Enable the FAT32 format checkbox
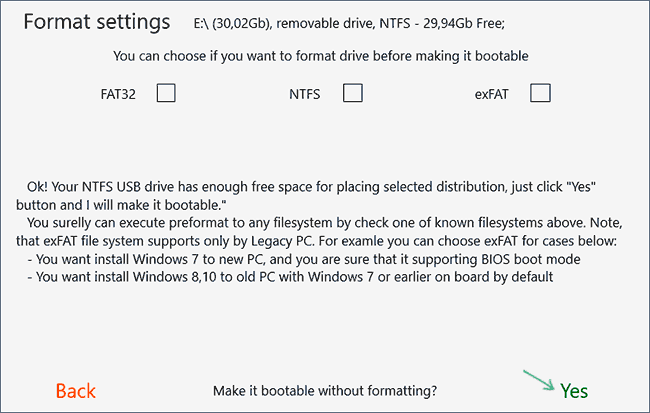Image resolution: width=650 pixels, height=413 pixels. 166,93
